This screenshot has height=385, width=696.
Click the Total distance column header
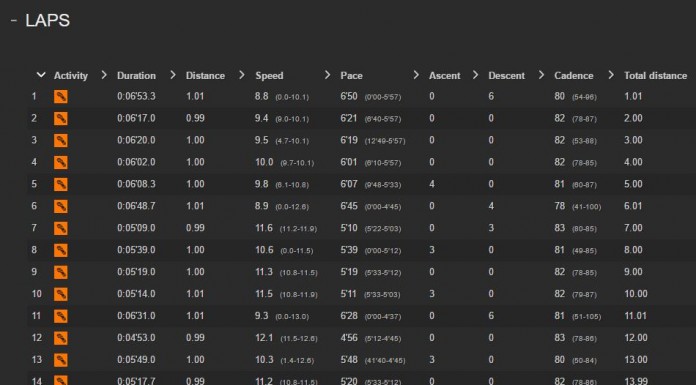tap(656, 75)
